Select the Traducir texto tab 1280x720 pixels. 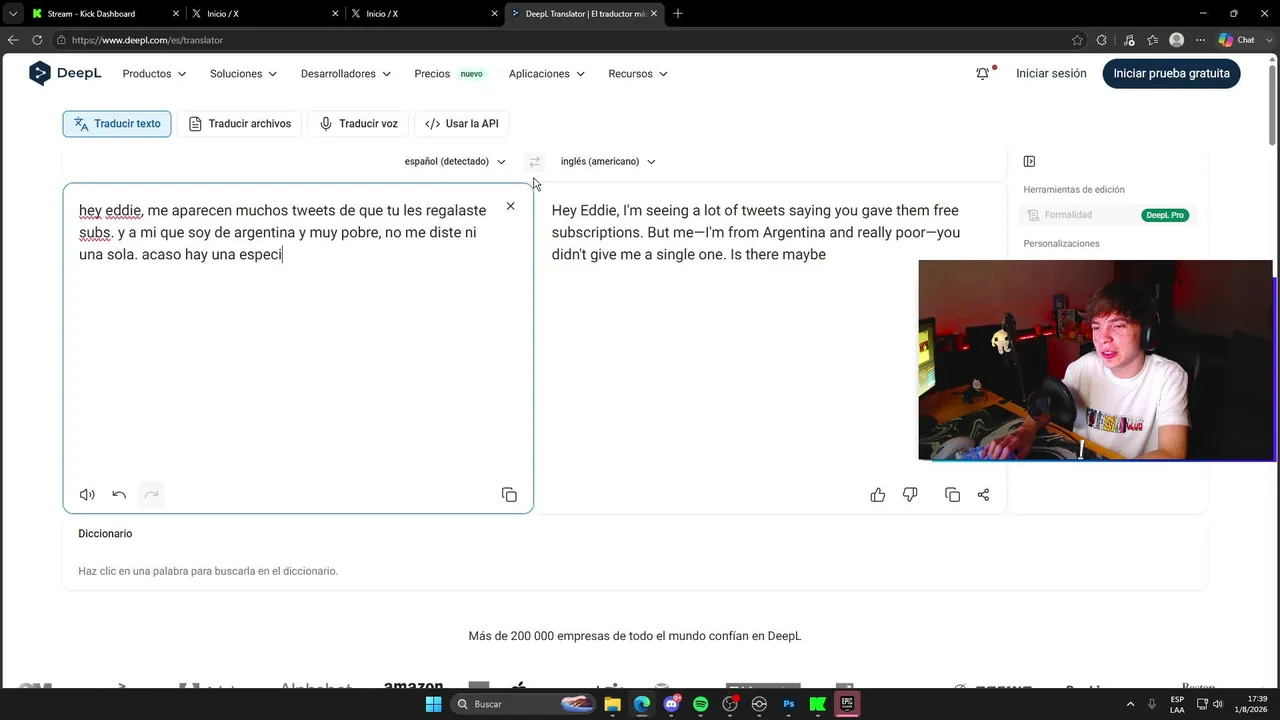pos(117,124)
